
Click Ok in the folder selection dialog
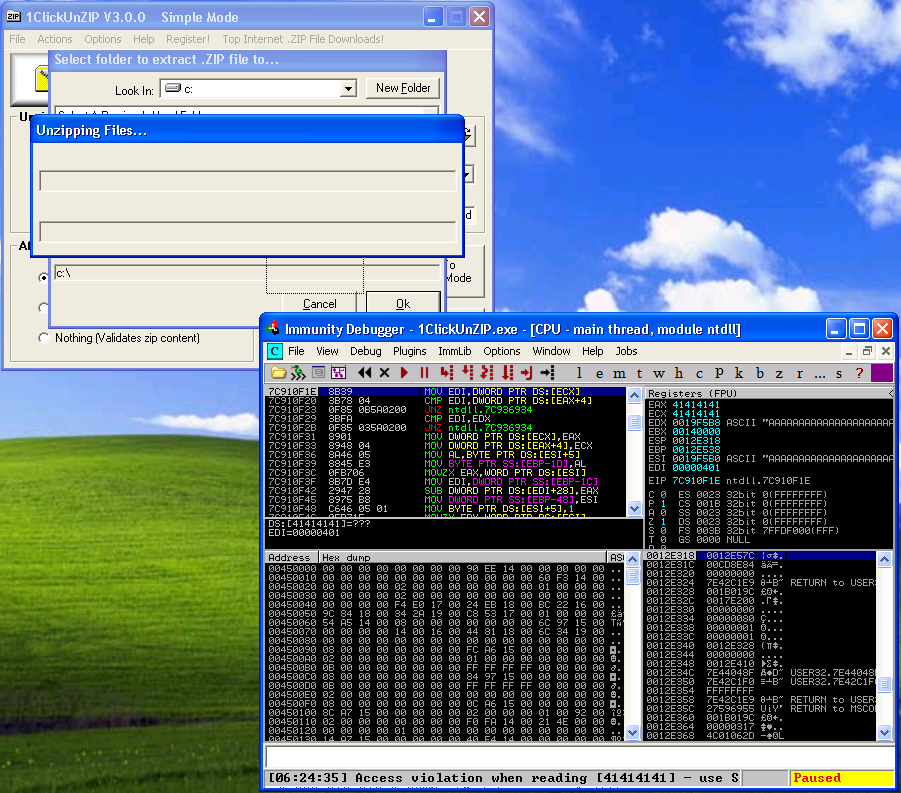(403, 303)
